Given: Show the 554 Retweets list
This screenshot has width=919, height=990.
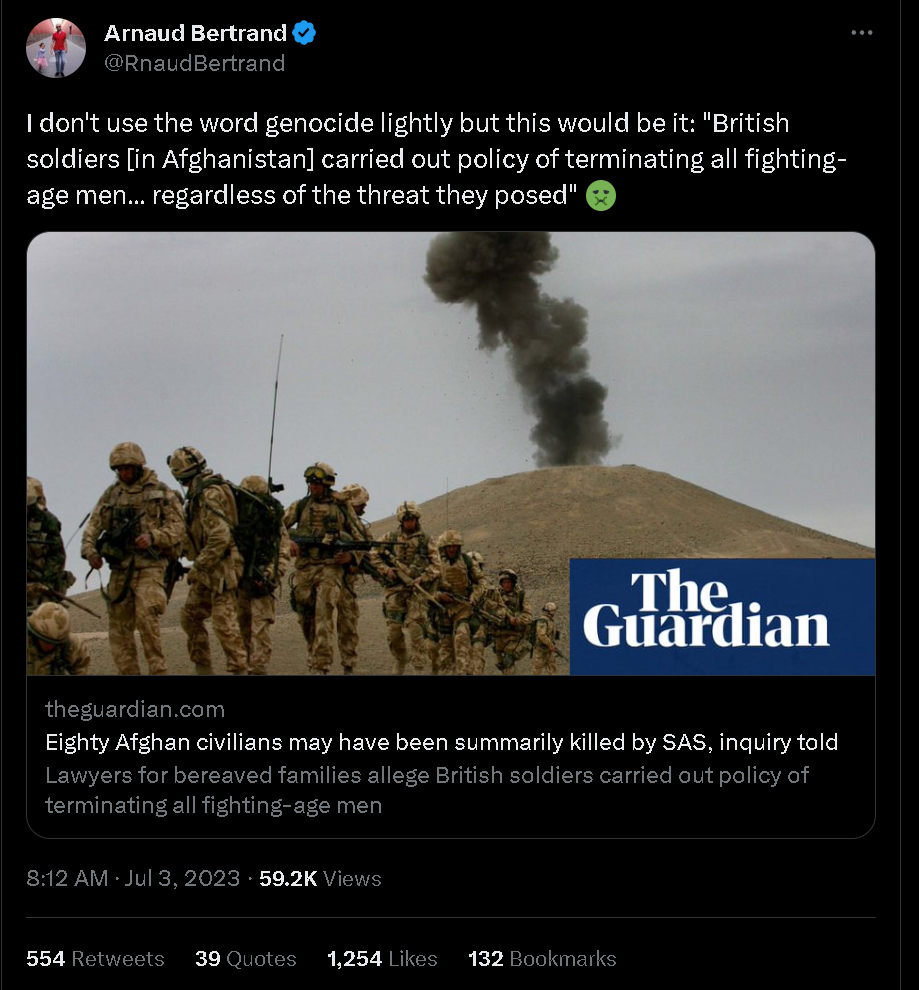Looking at the screenshot, I should pos(95,958).
